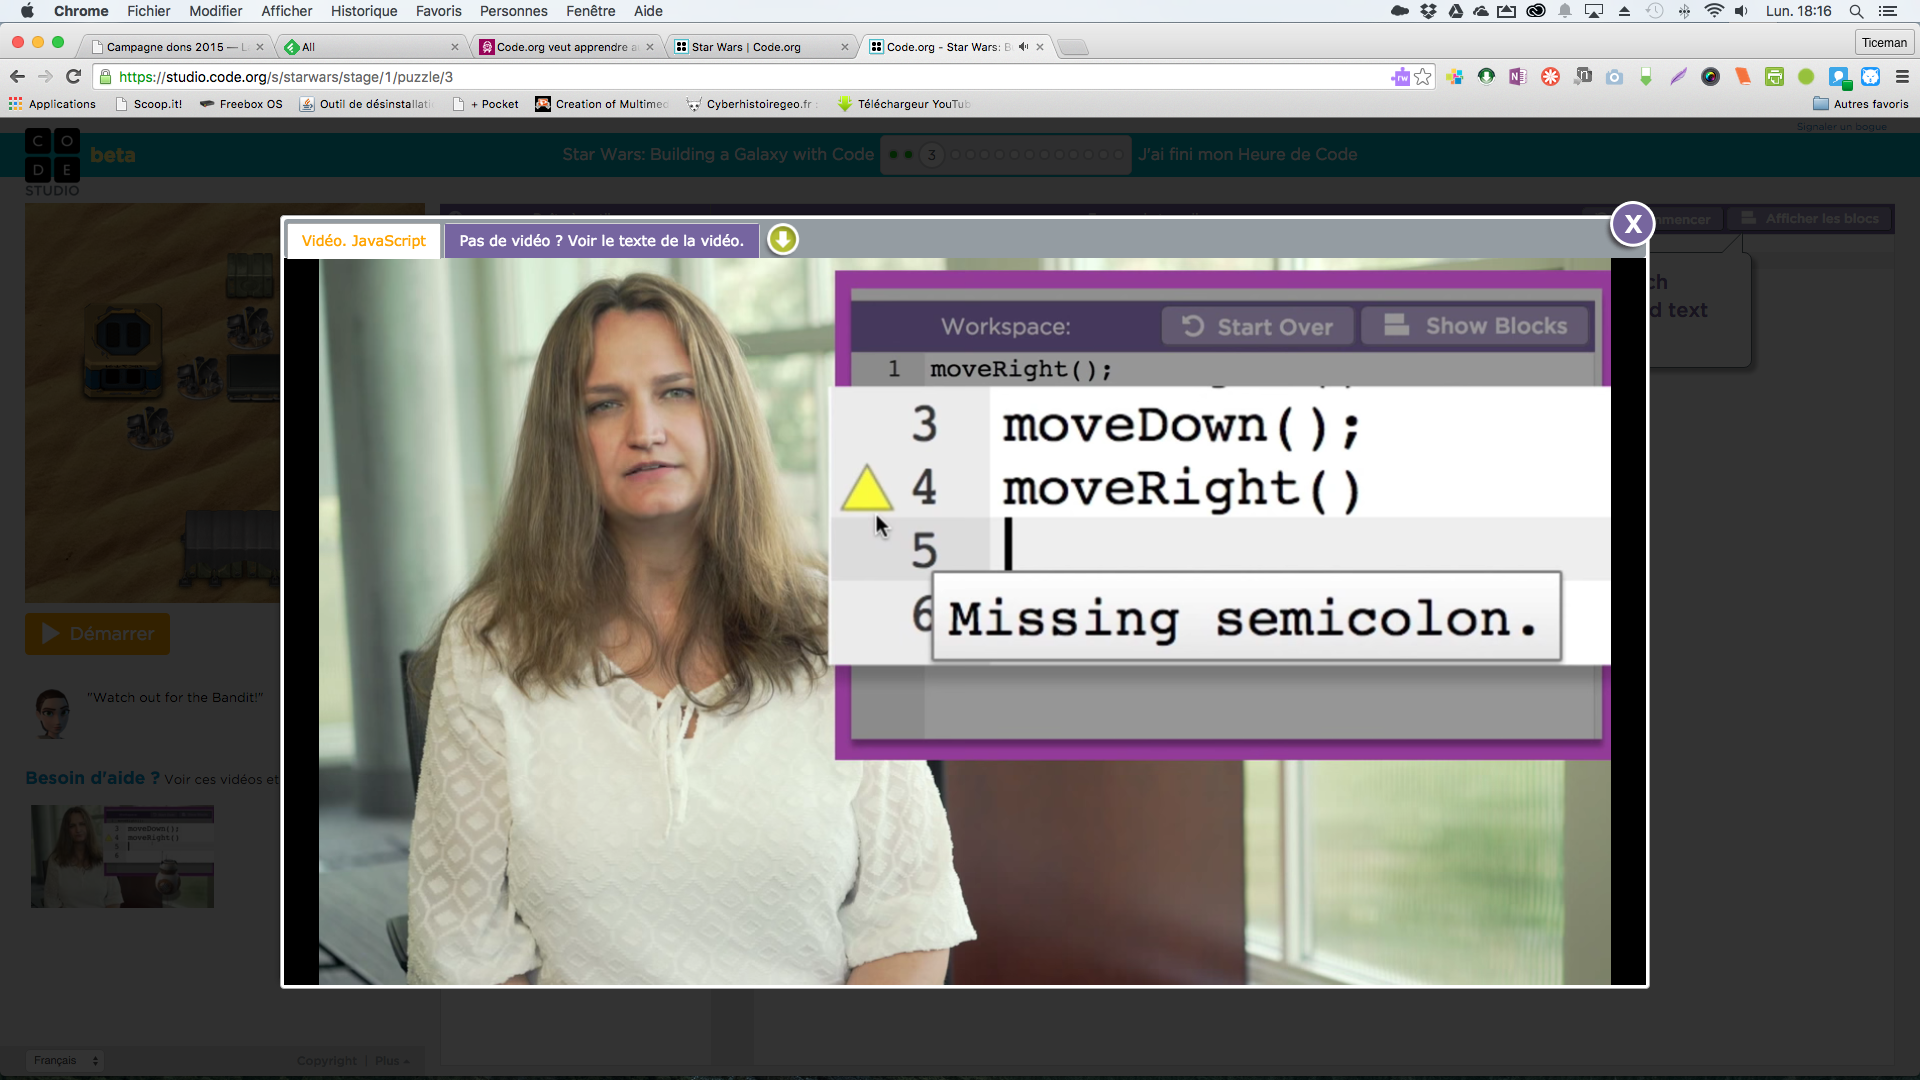Click the orange book extension icon
Screen dimensions: 1920x1080
tap(1742, 77)
